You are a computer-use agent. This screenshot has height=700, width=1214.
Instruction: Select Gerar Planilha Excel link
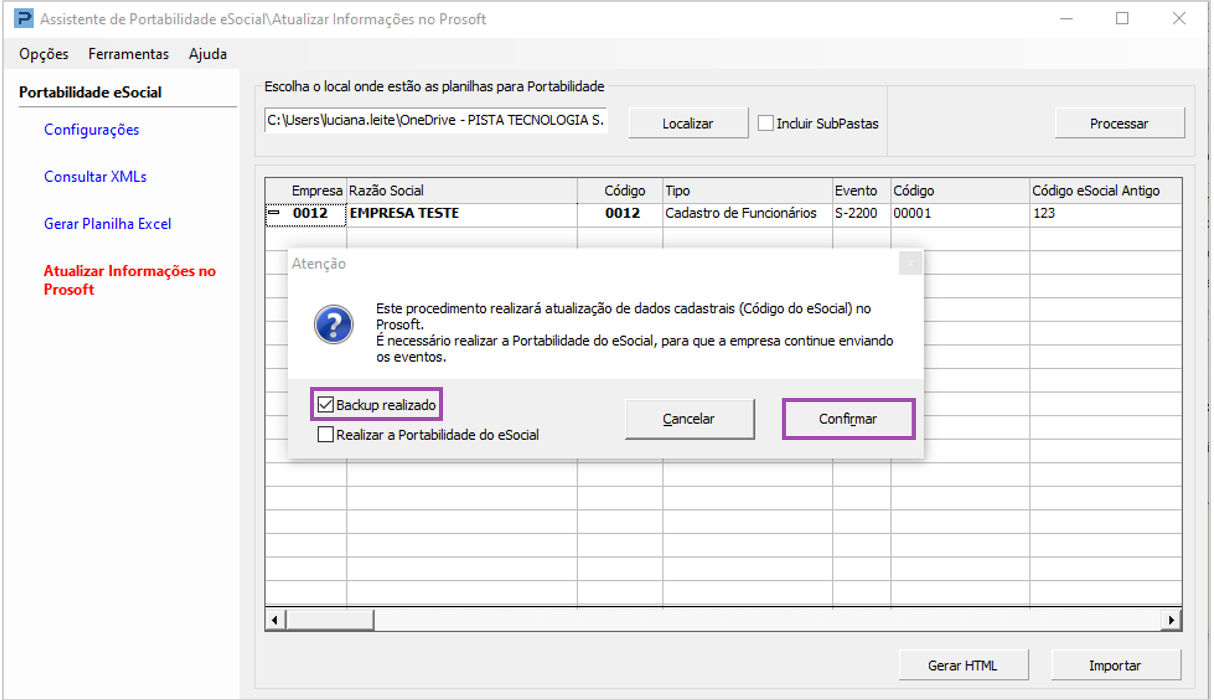[108, 224]
